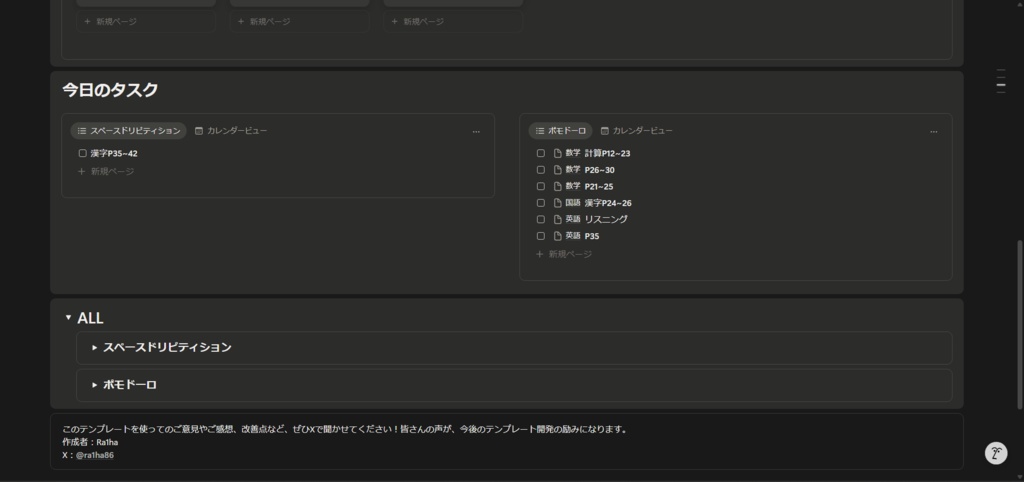The image size is (1024, 482).
Task: Check the 英語 P35 task box
Action: 541,236
